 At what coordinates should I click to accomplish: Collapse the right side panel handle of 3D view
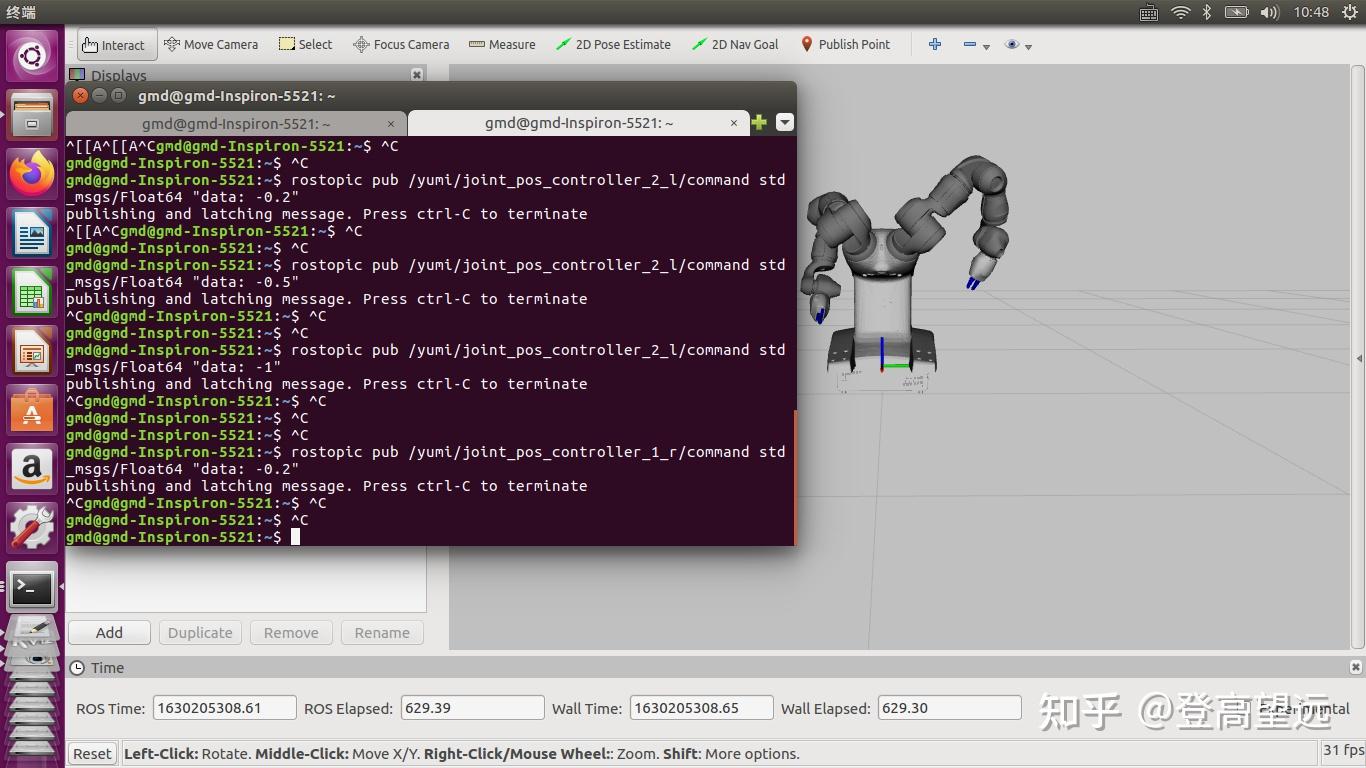click(1359, 358)
